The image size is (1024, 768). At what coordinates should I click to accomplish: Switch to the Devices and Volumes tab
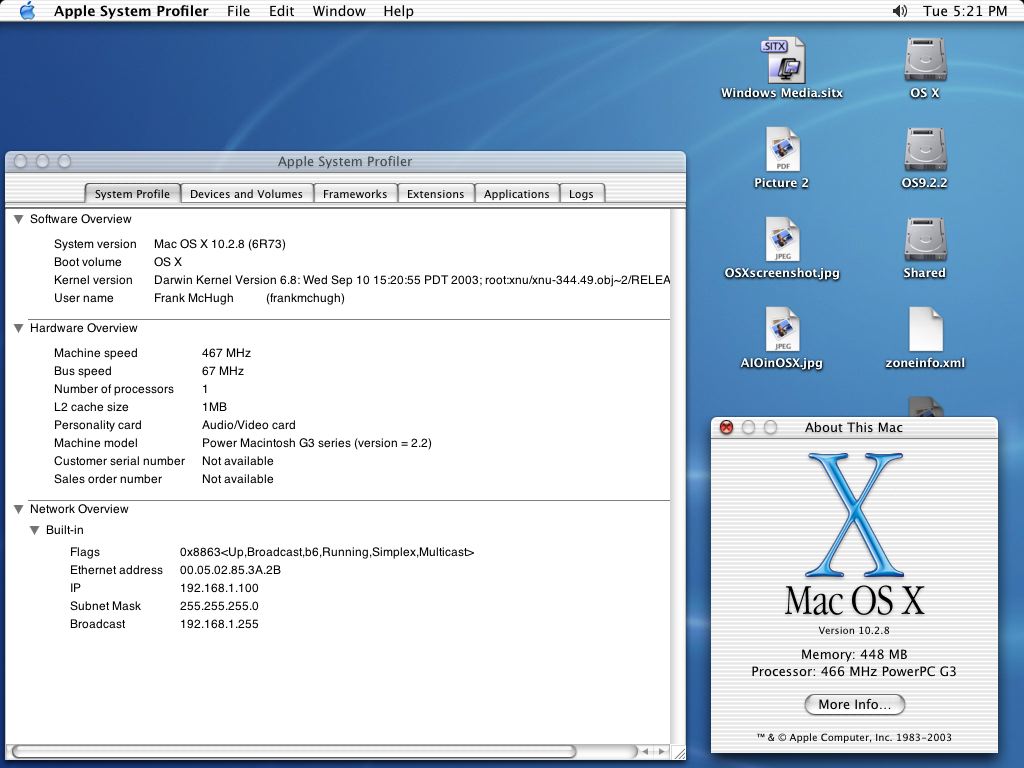click(x=246, y=193)
